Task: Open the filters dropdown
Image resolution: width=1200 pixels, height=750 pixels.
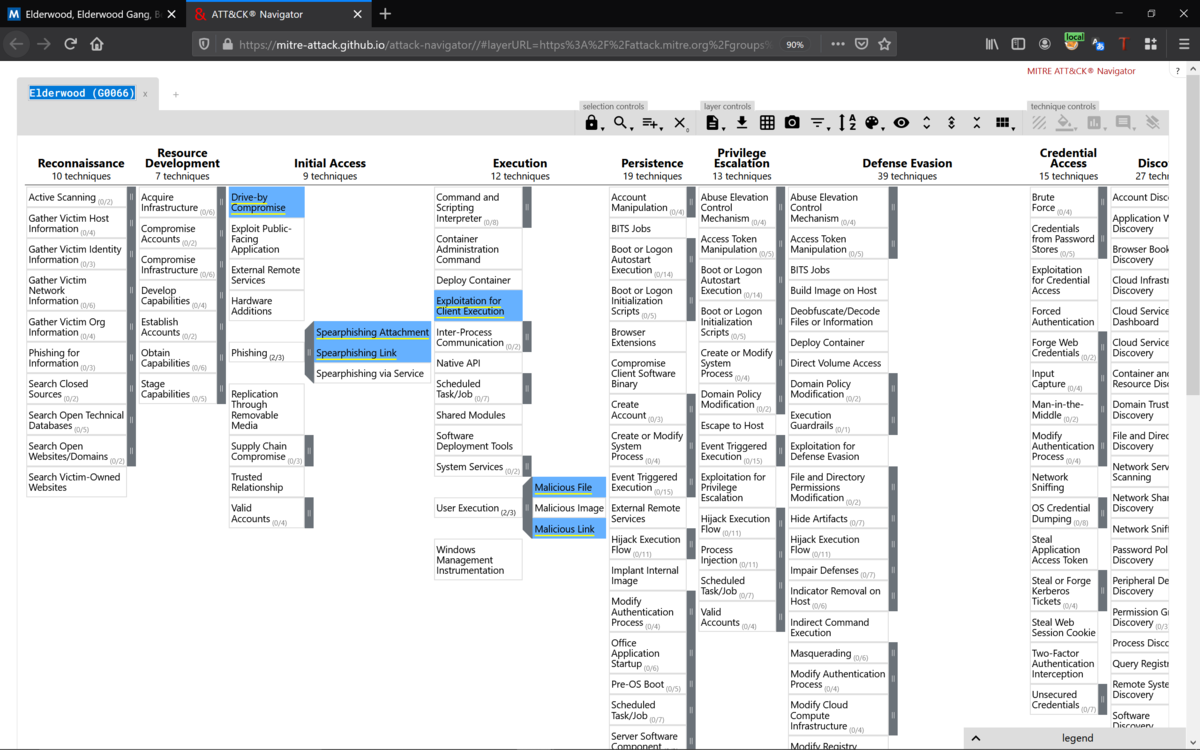Action: point(819,123)
